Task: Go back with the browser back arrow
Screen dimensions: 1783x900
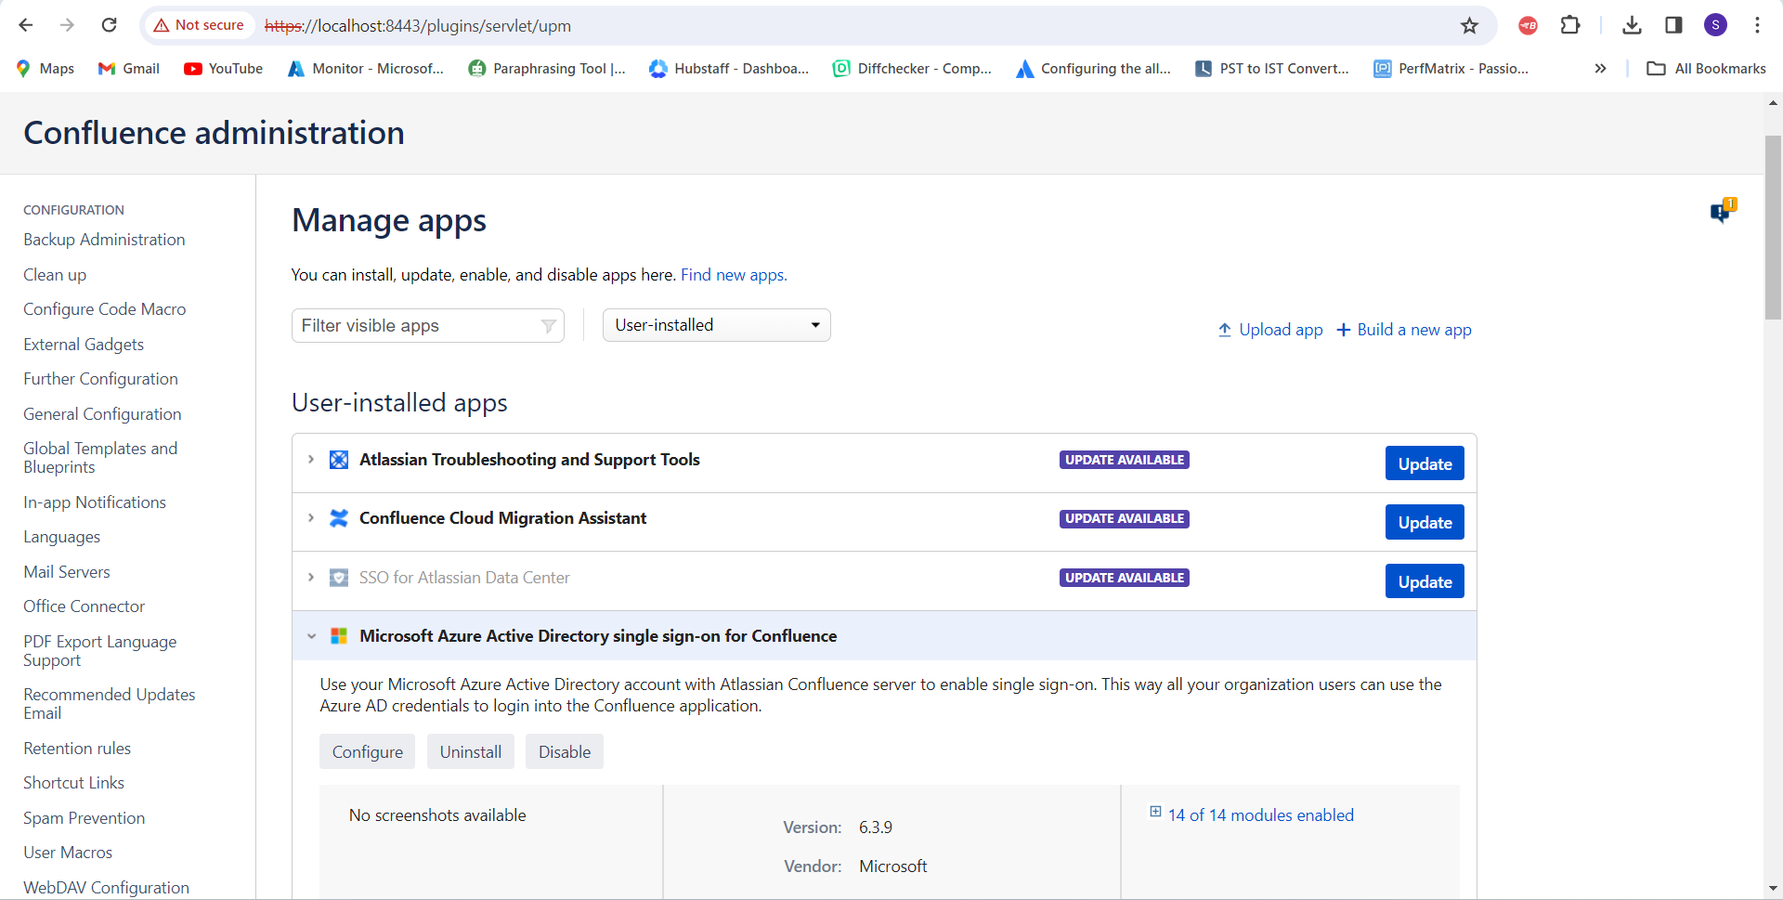Action: click(26, 25)
